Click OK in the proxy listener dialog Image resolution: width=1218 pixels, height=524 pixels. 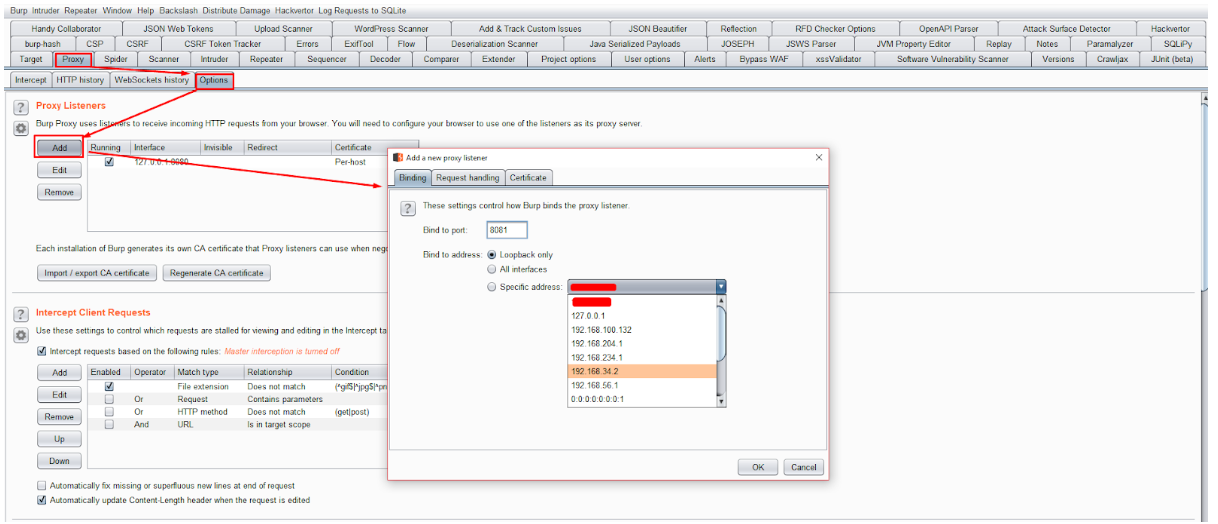click(x=758, y=467)
